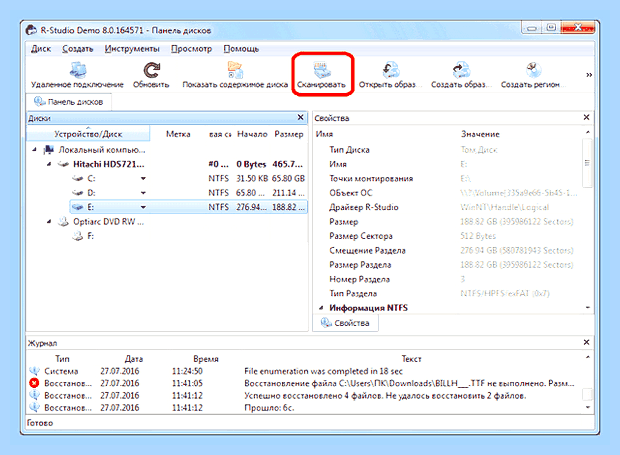Show more toolbar items via chevron
The width and height of the screenshot is (620, 455).
coord(589,75)
